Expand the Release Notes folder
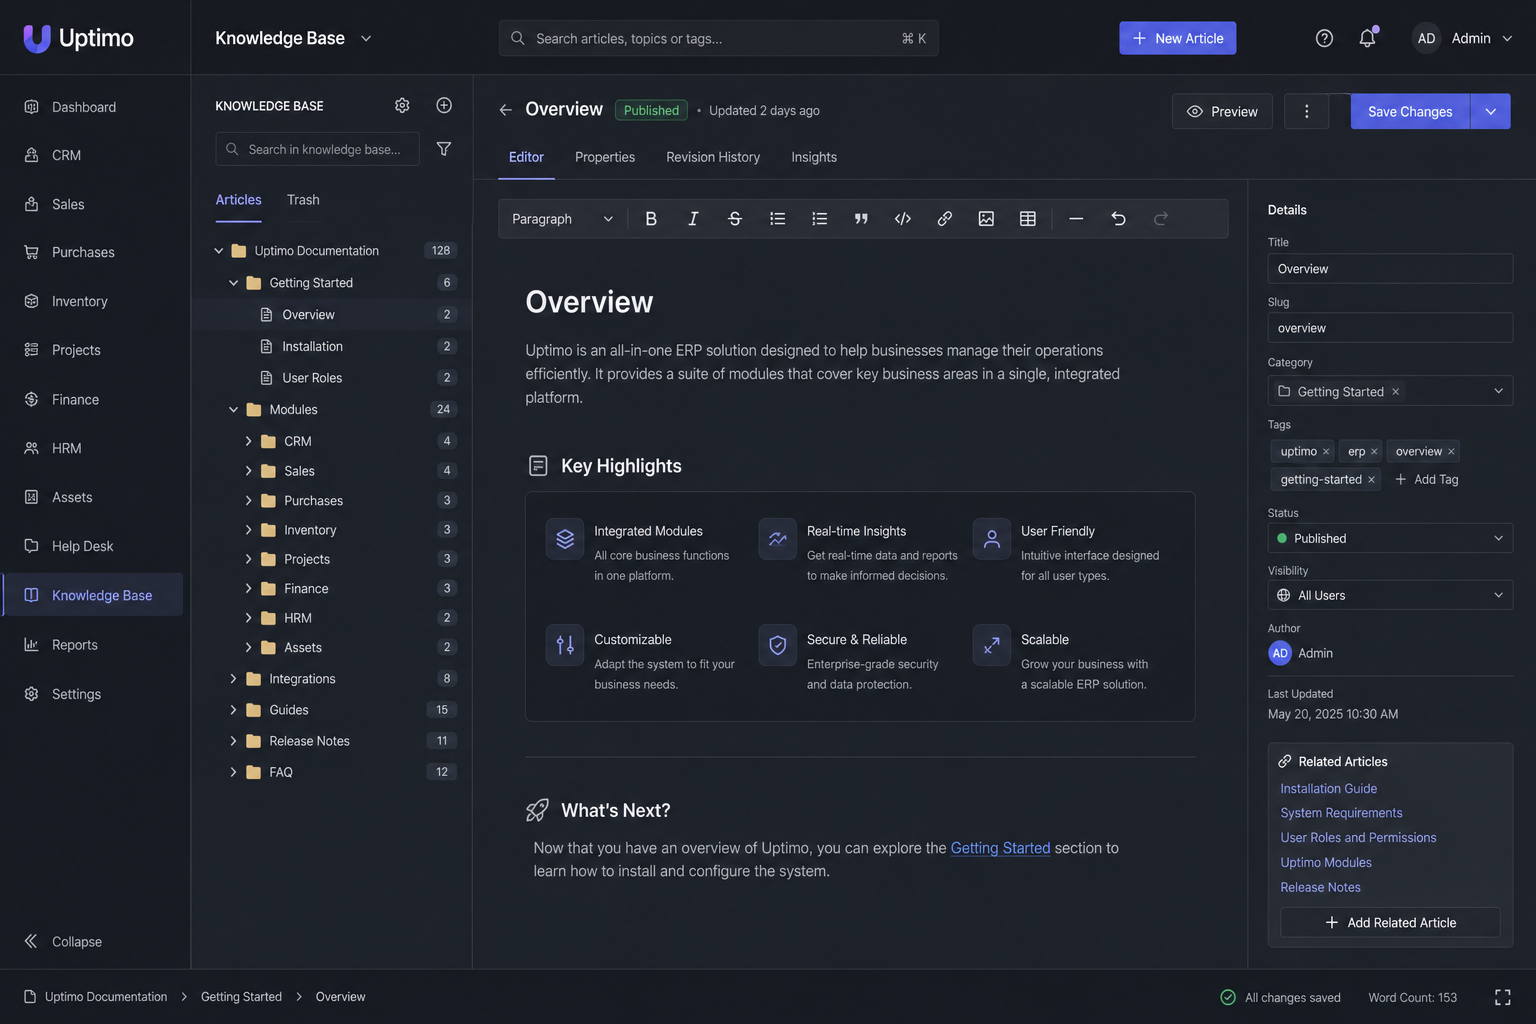 click(233, 741)
